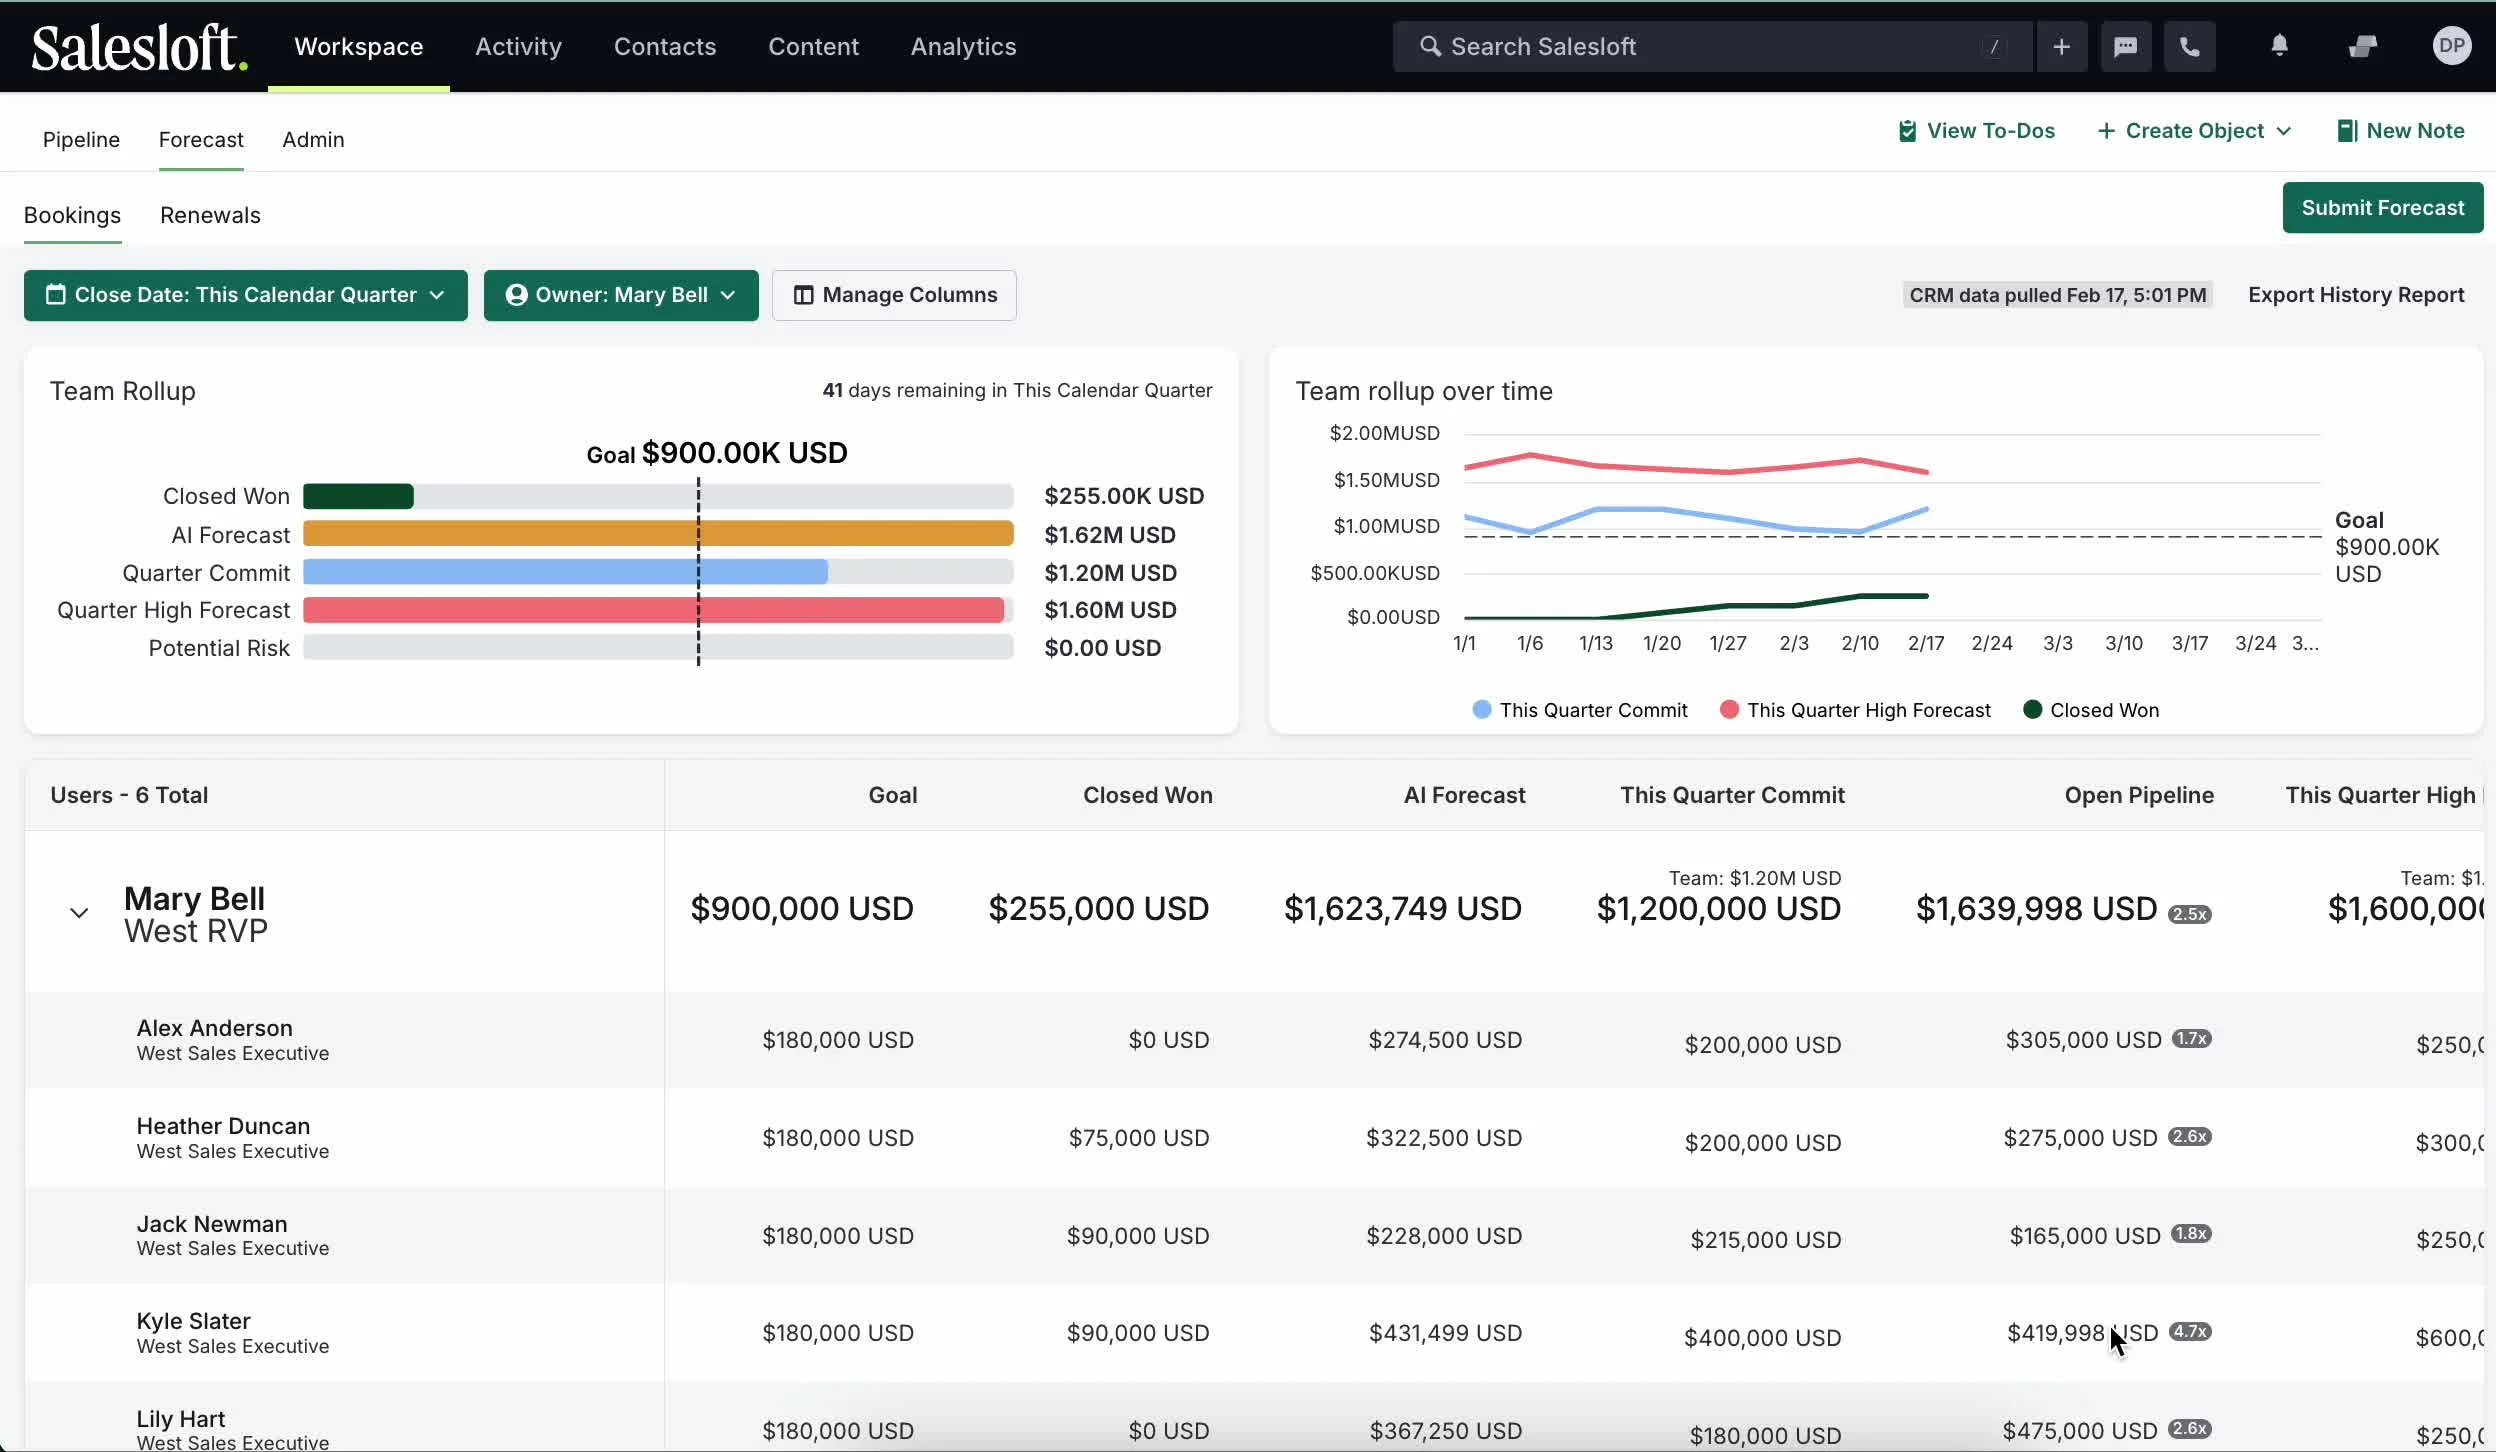Image resolution: width=2496 pixels, height=1452 pixels.
Task: Click the calendar icon on Close Date filter
Action: coord(56,295)
